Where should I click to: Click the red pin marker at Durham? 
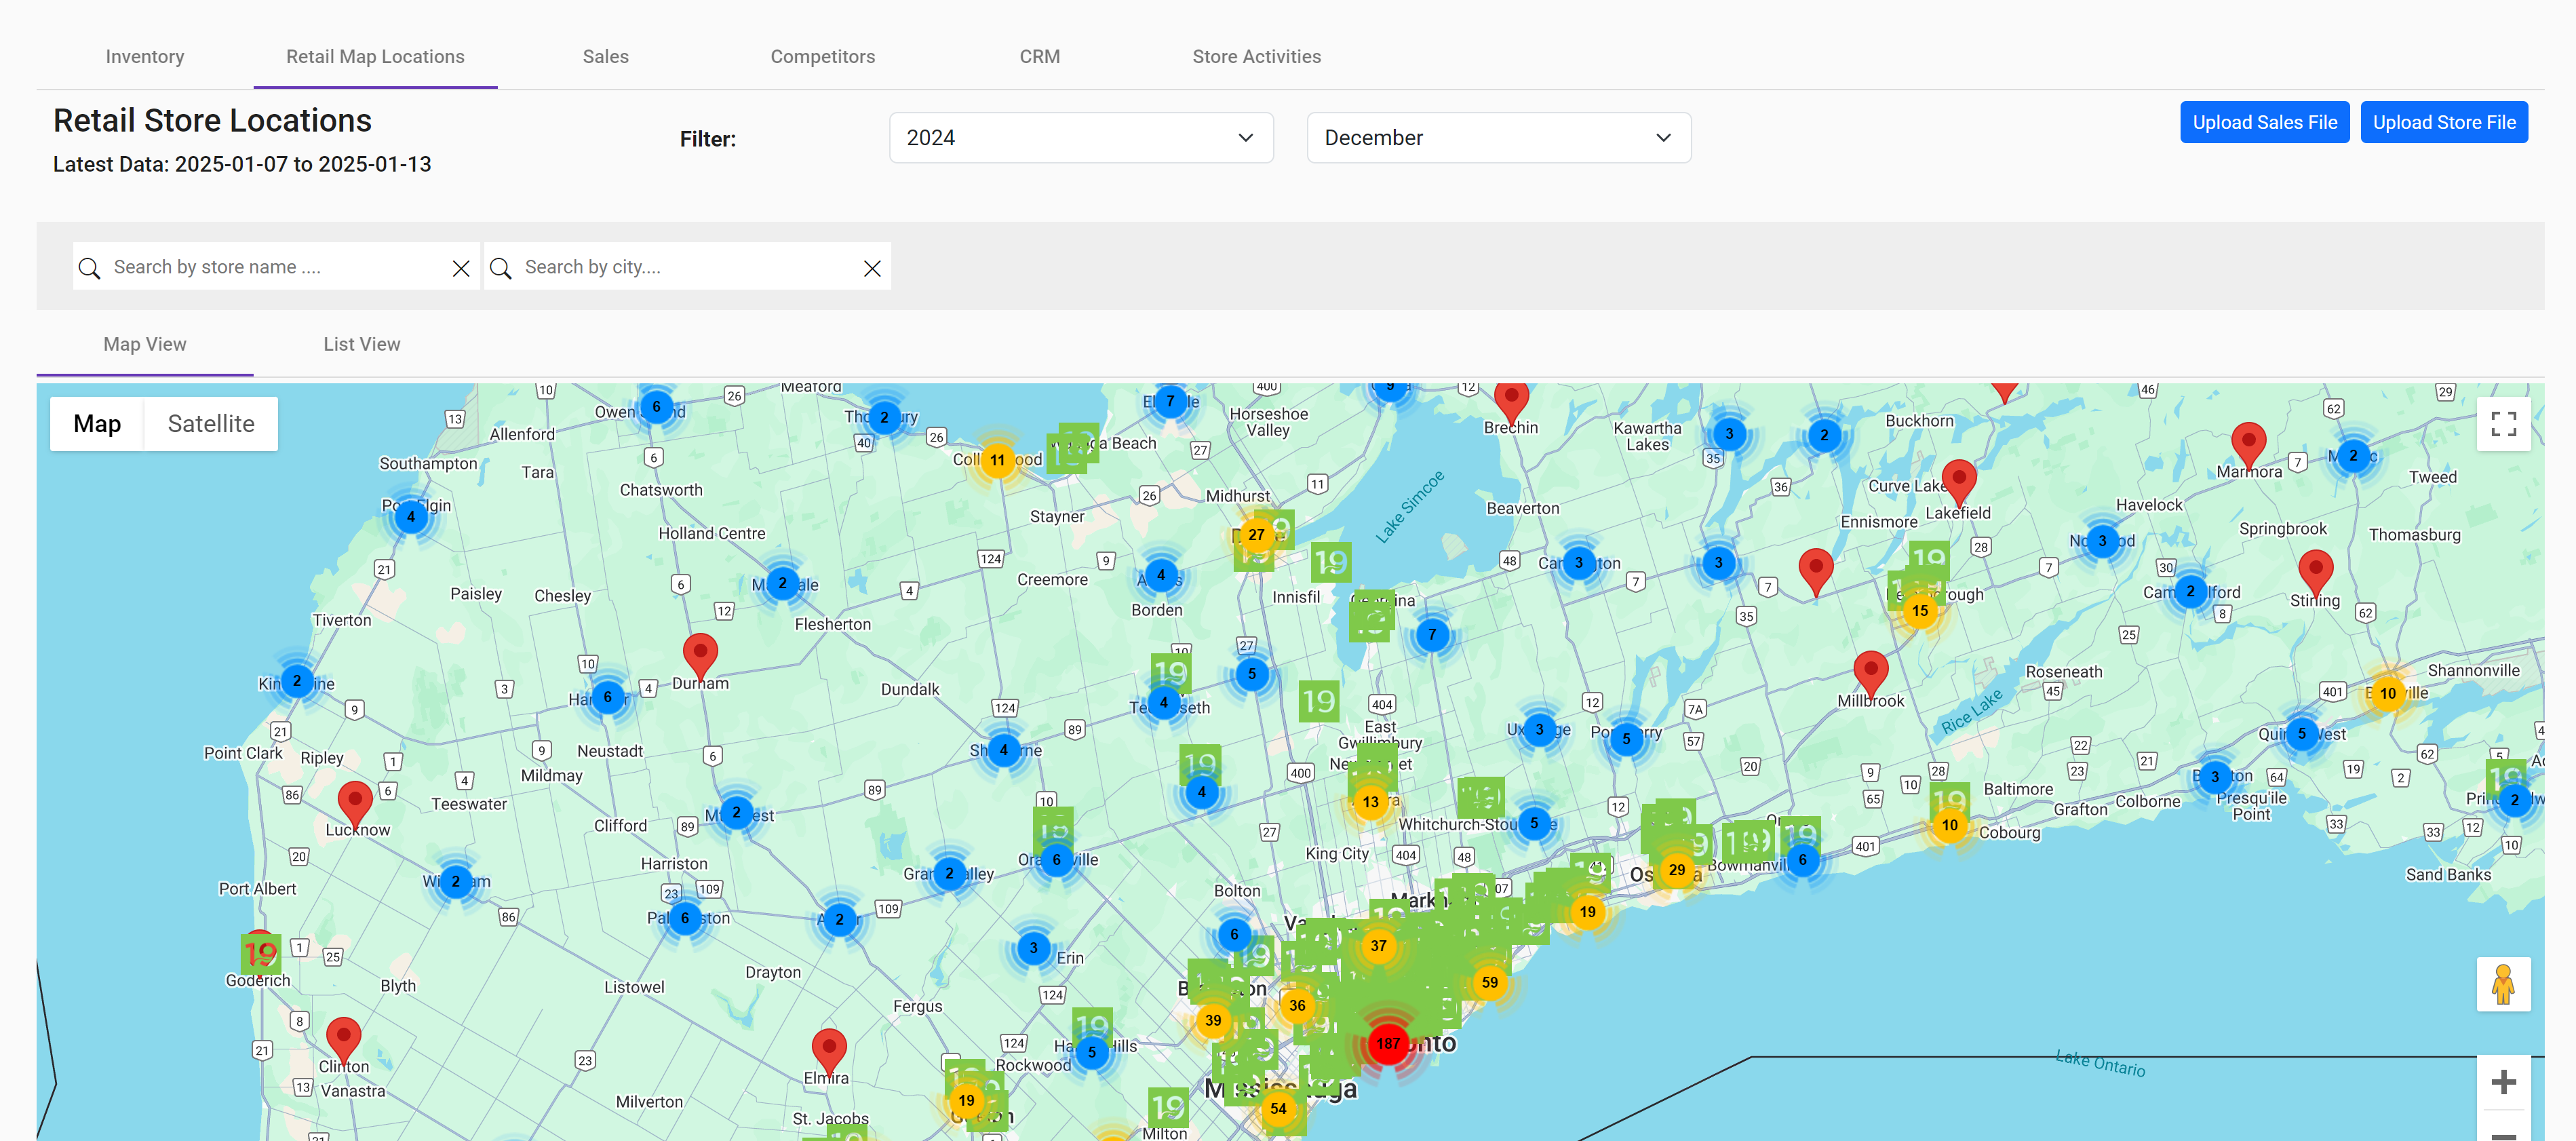click(x=700, y=654)
